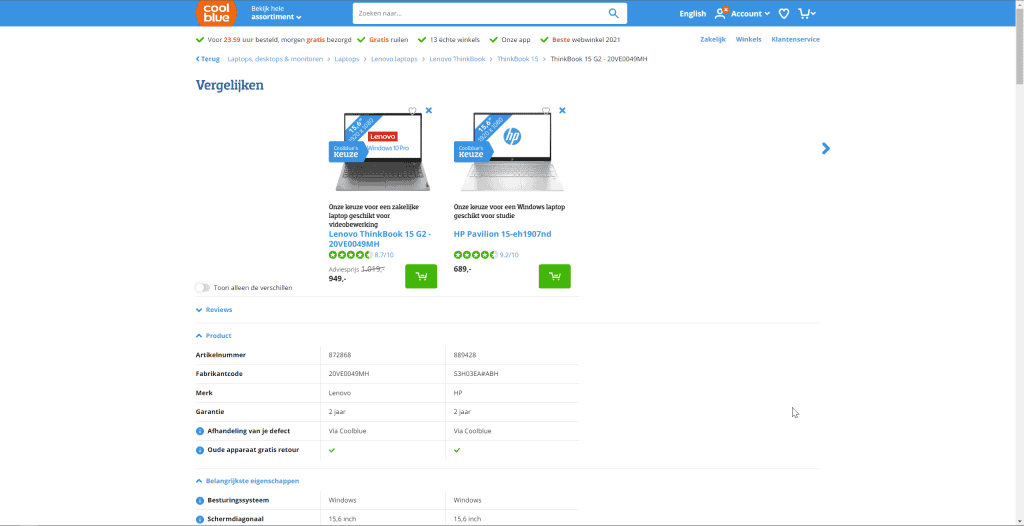The image size is (1024, 526).
Task: Open the wishlist heart in header
Action: 784,13
